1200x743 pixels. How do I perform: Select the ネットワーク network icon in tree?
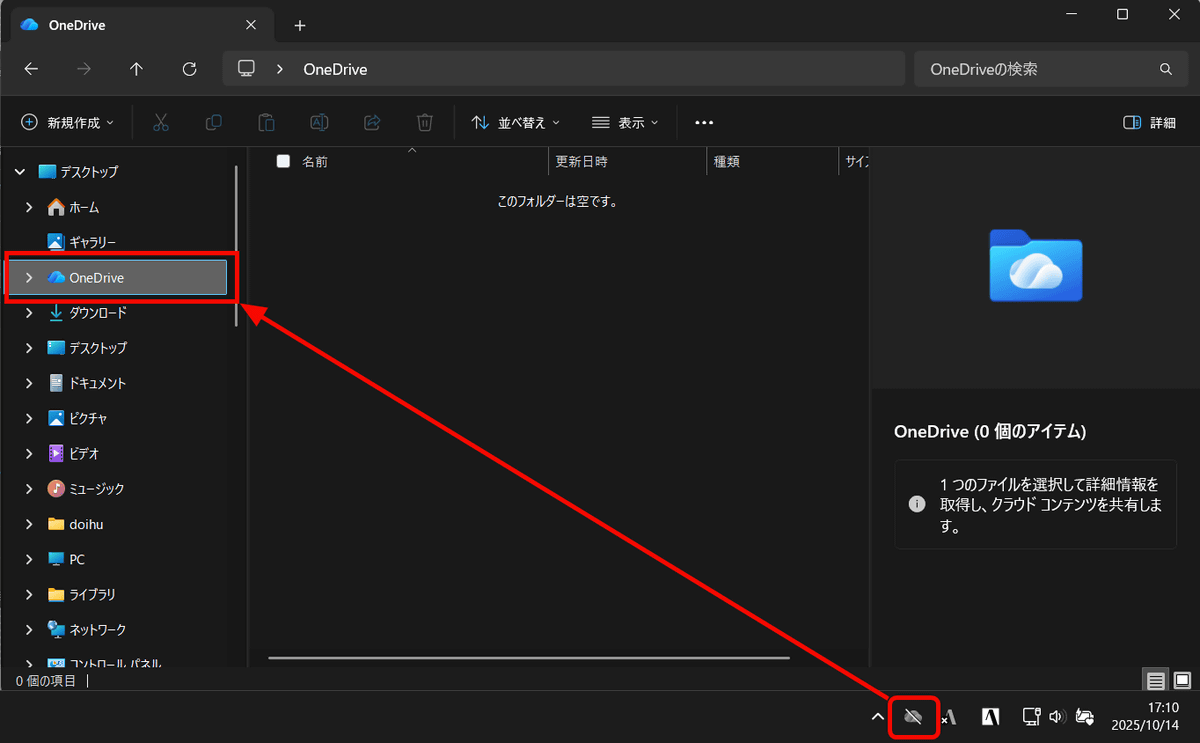pos(57,629)
